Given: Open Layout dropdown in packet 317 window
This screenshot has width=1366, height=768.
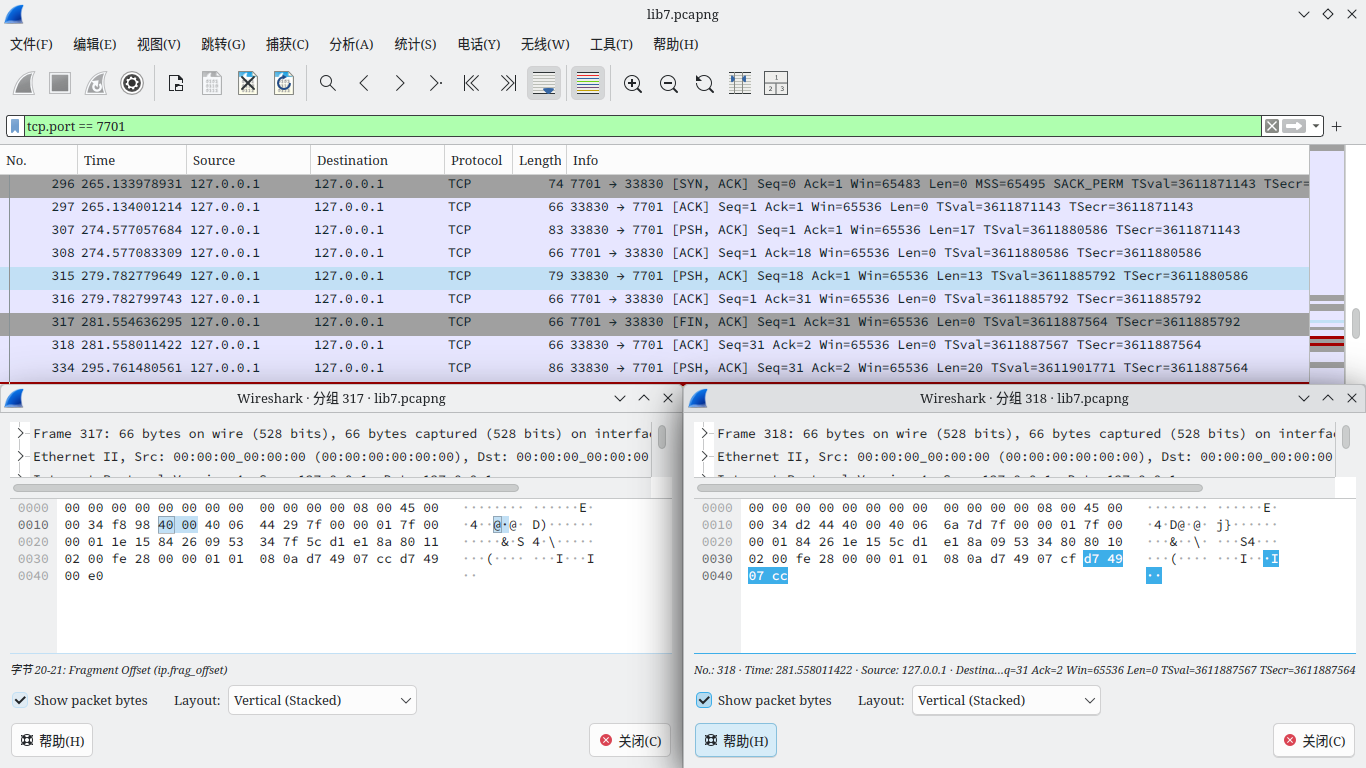Looking at the screenshot, I should (322, 700).
